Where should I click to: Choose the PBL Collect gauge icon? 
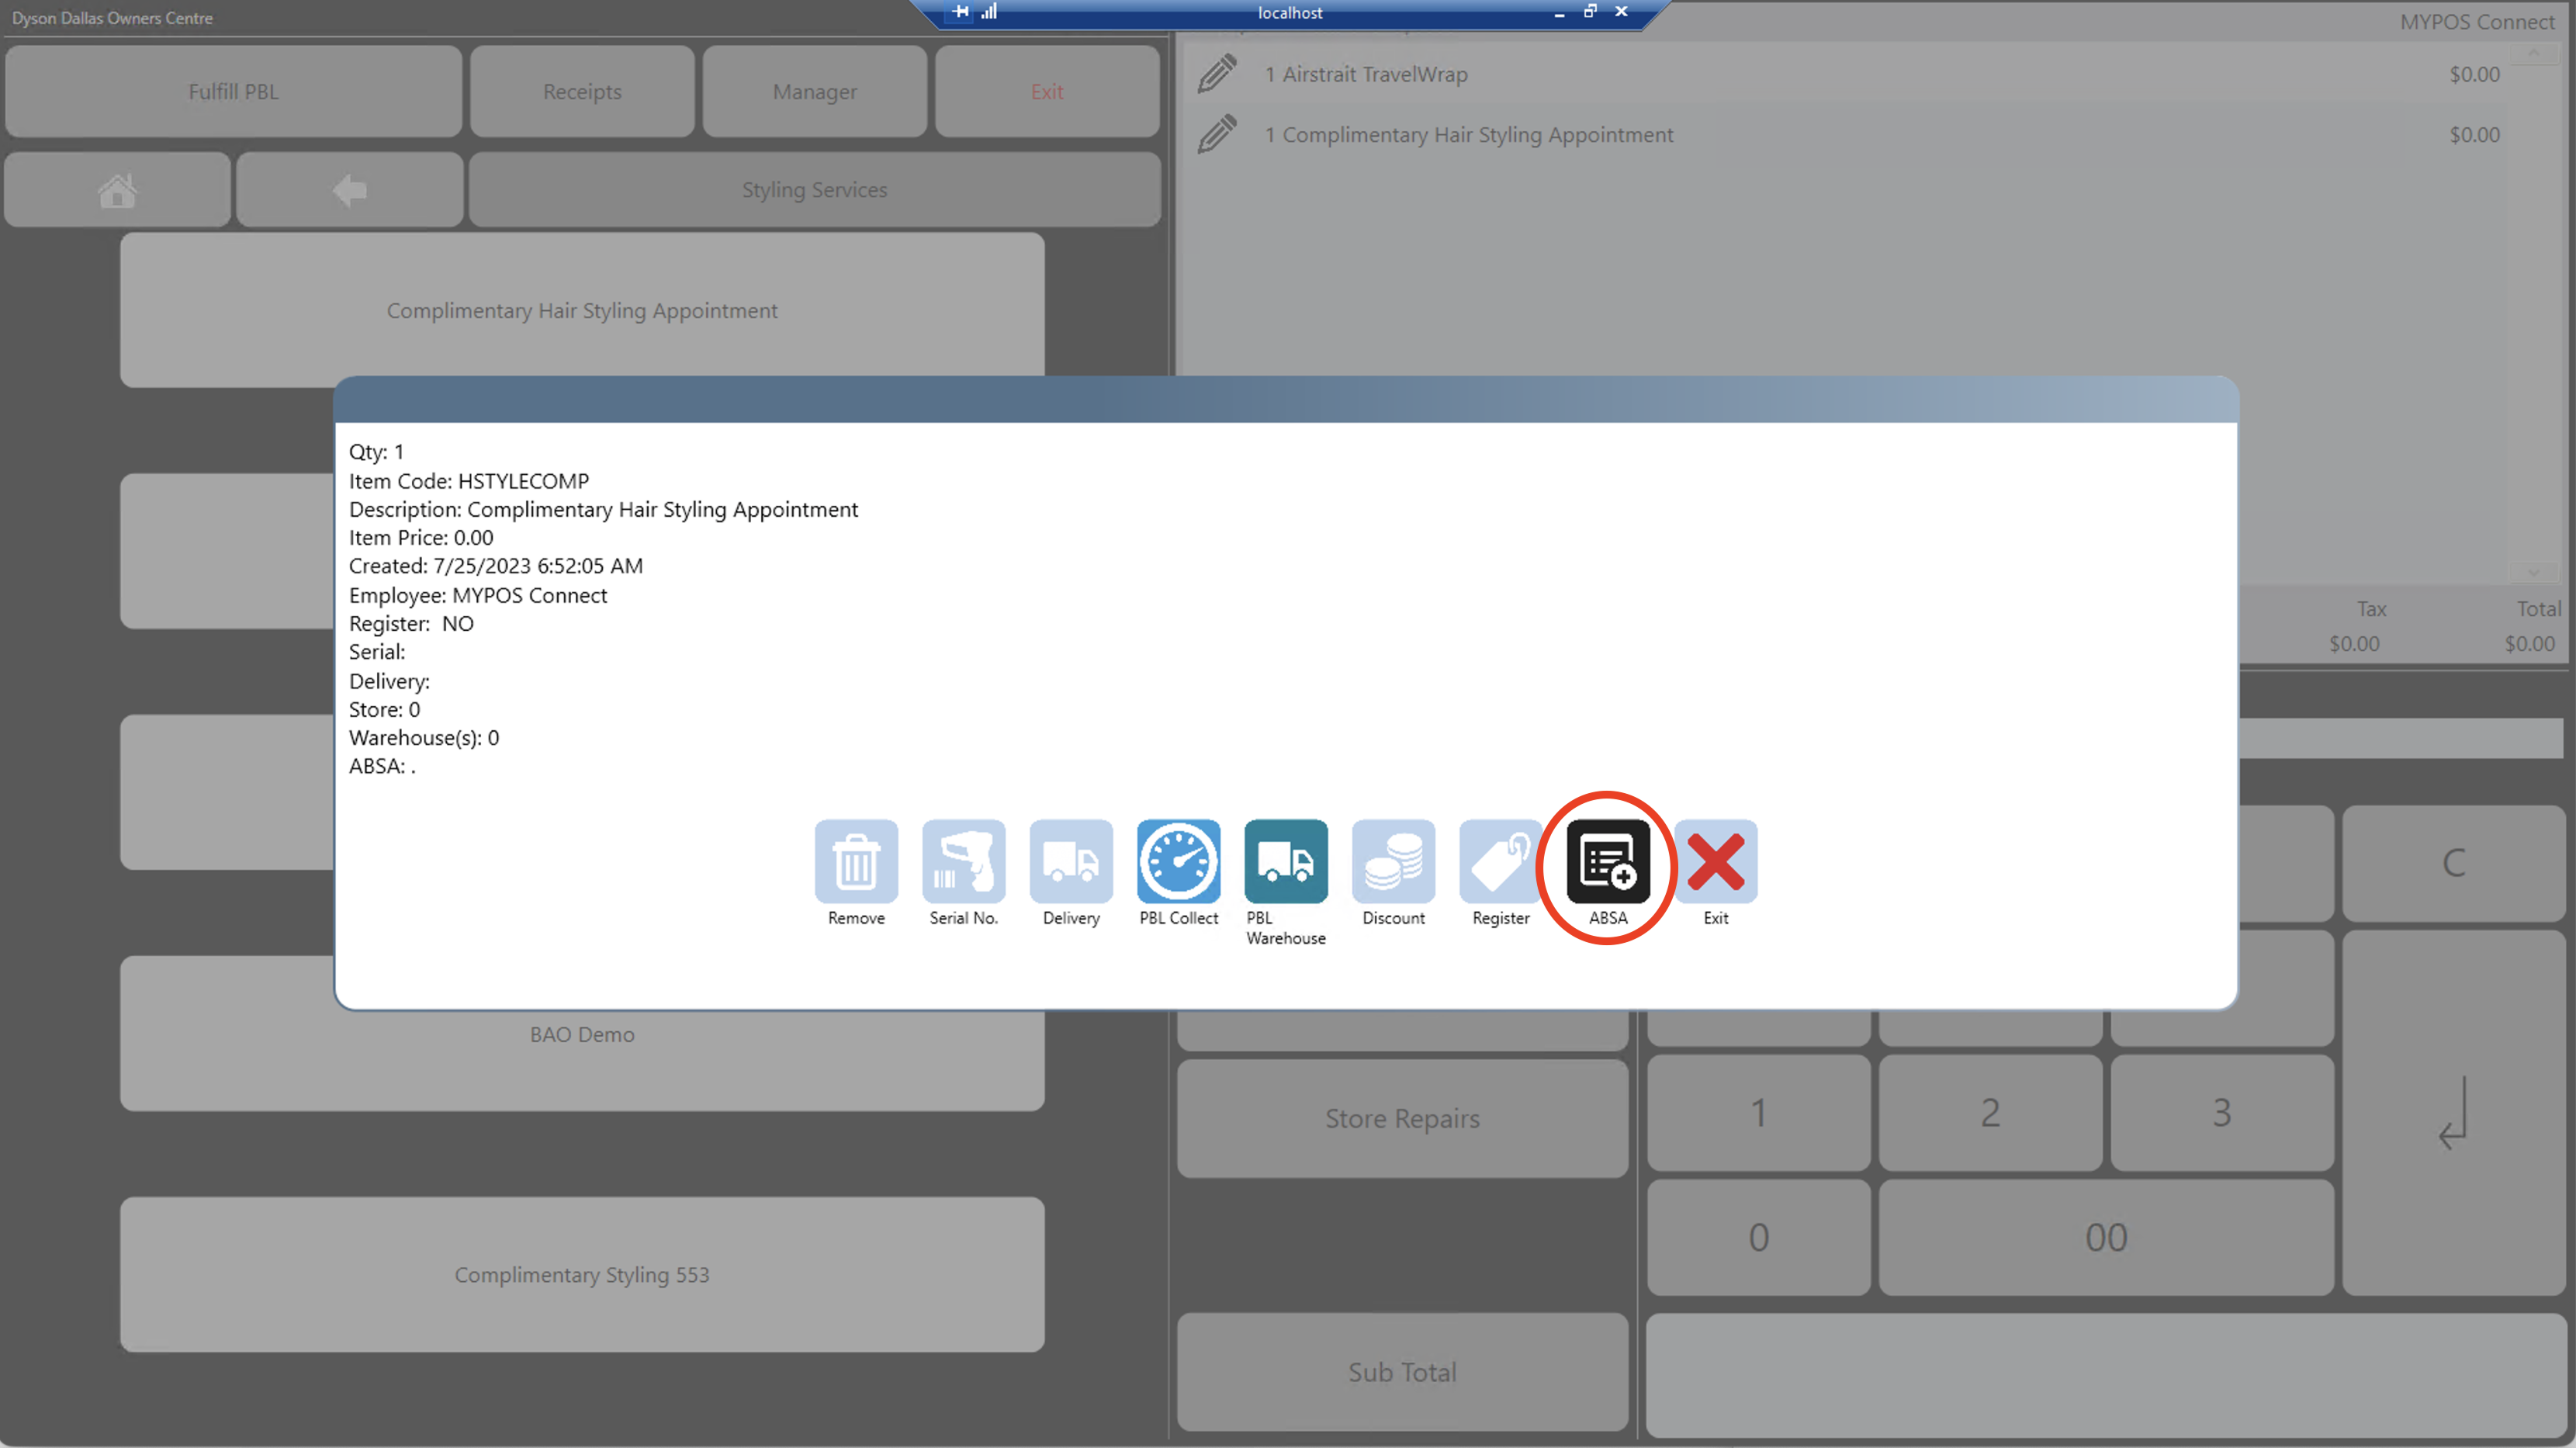[x=1178, y=861]
